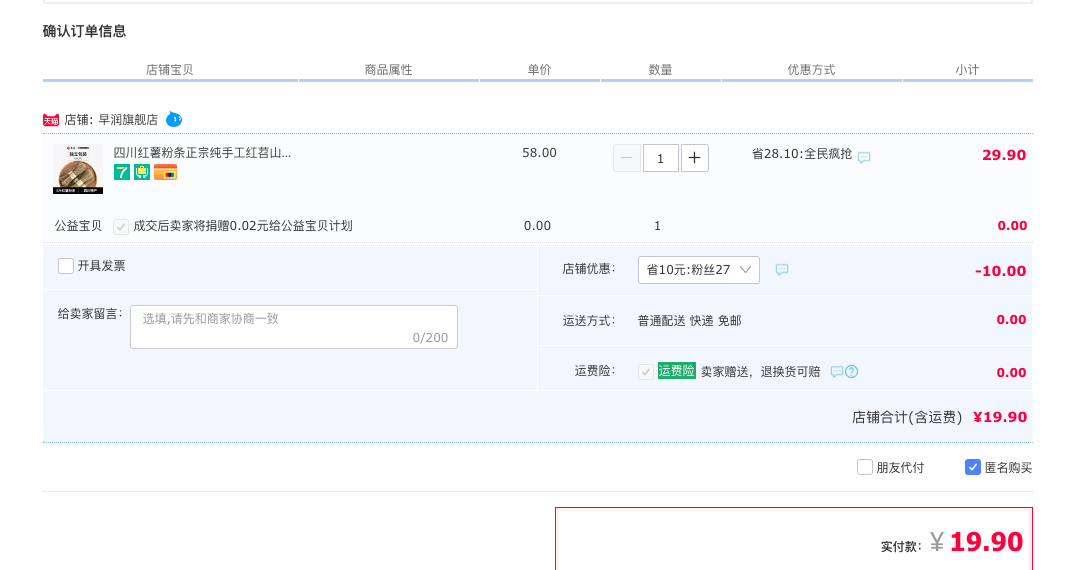Click 普通配送 快递 免邮 shipping text
This screenshot has height=570, width=1065.
(x=689, y=321)
